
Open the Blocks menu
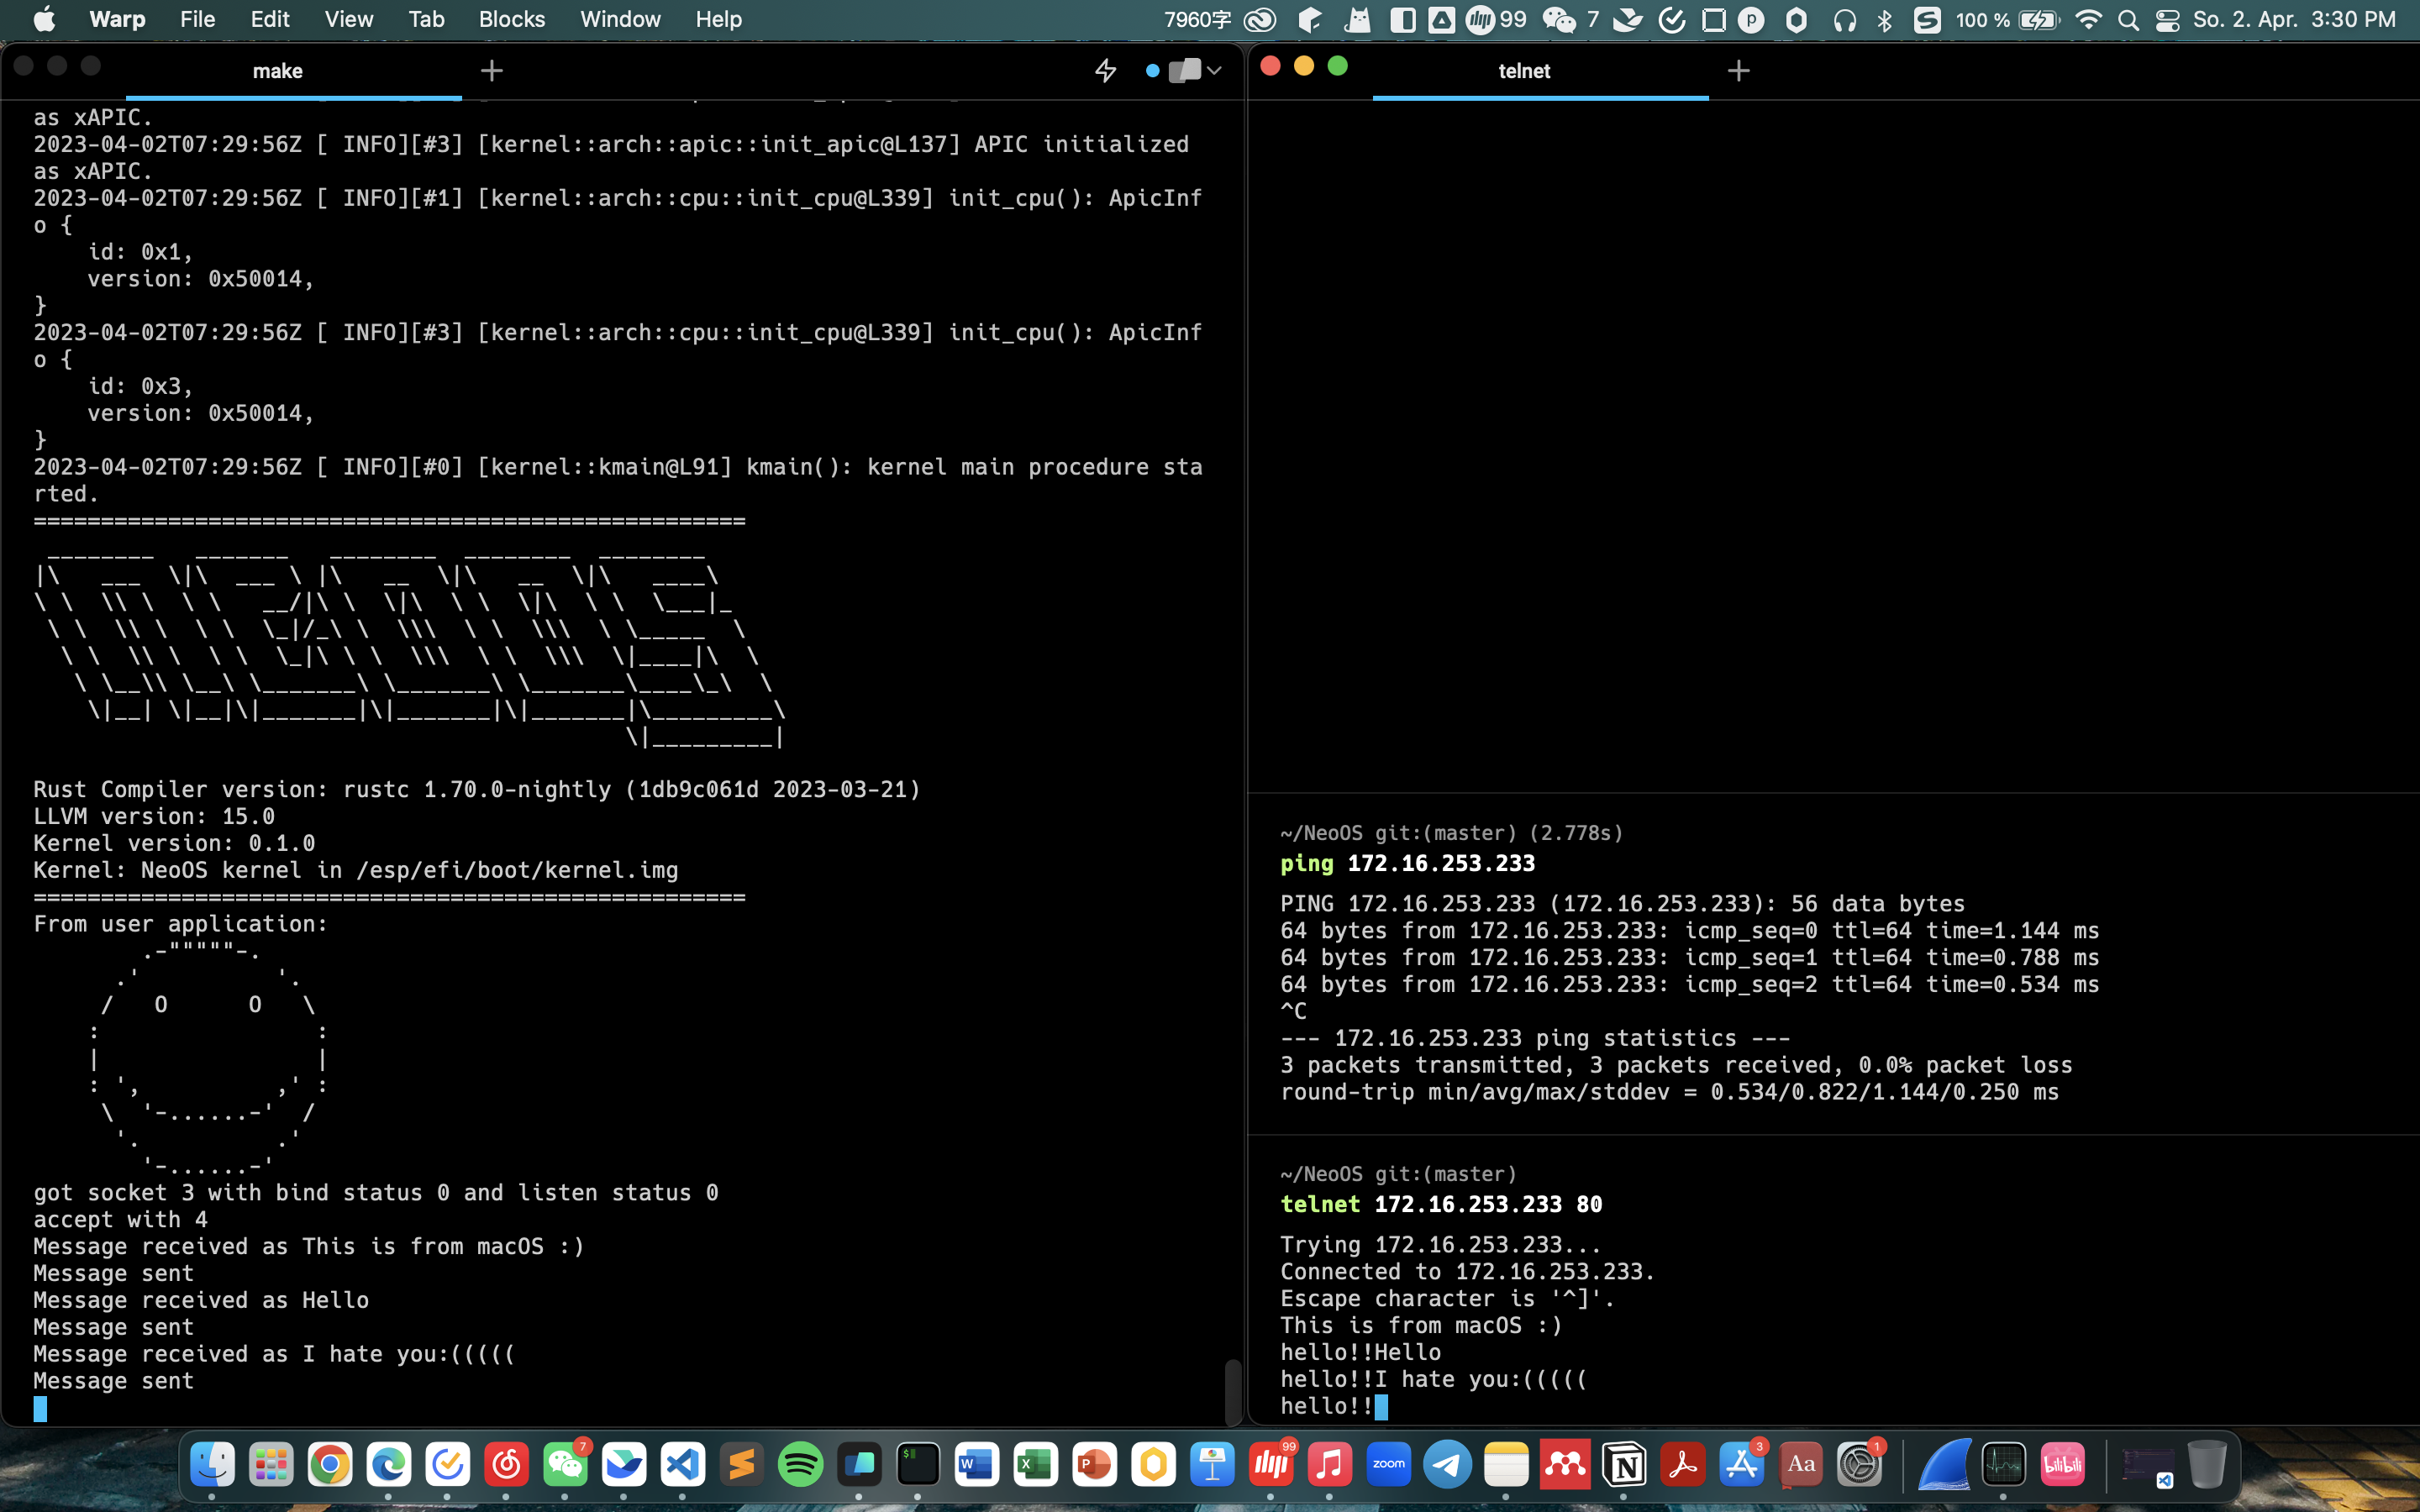pos(511,19)
